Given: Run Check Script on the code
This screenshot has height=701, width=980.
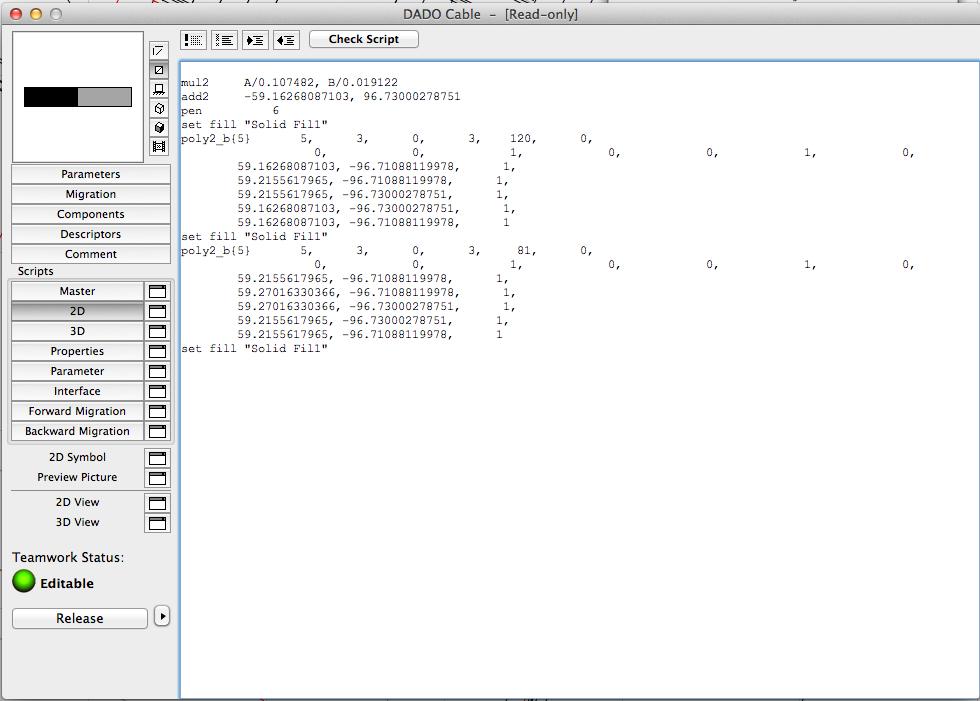Looking at the screenshot, I should (x=363, y=39).
